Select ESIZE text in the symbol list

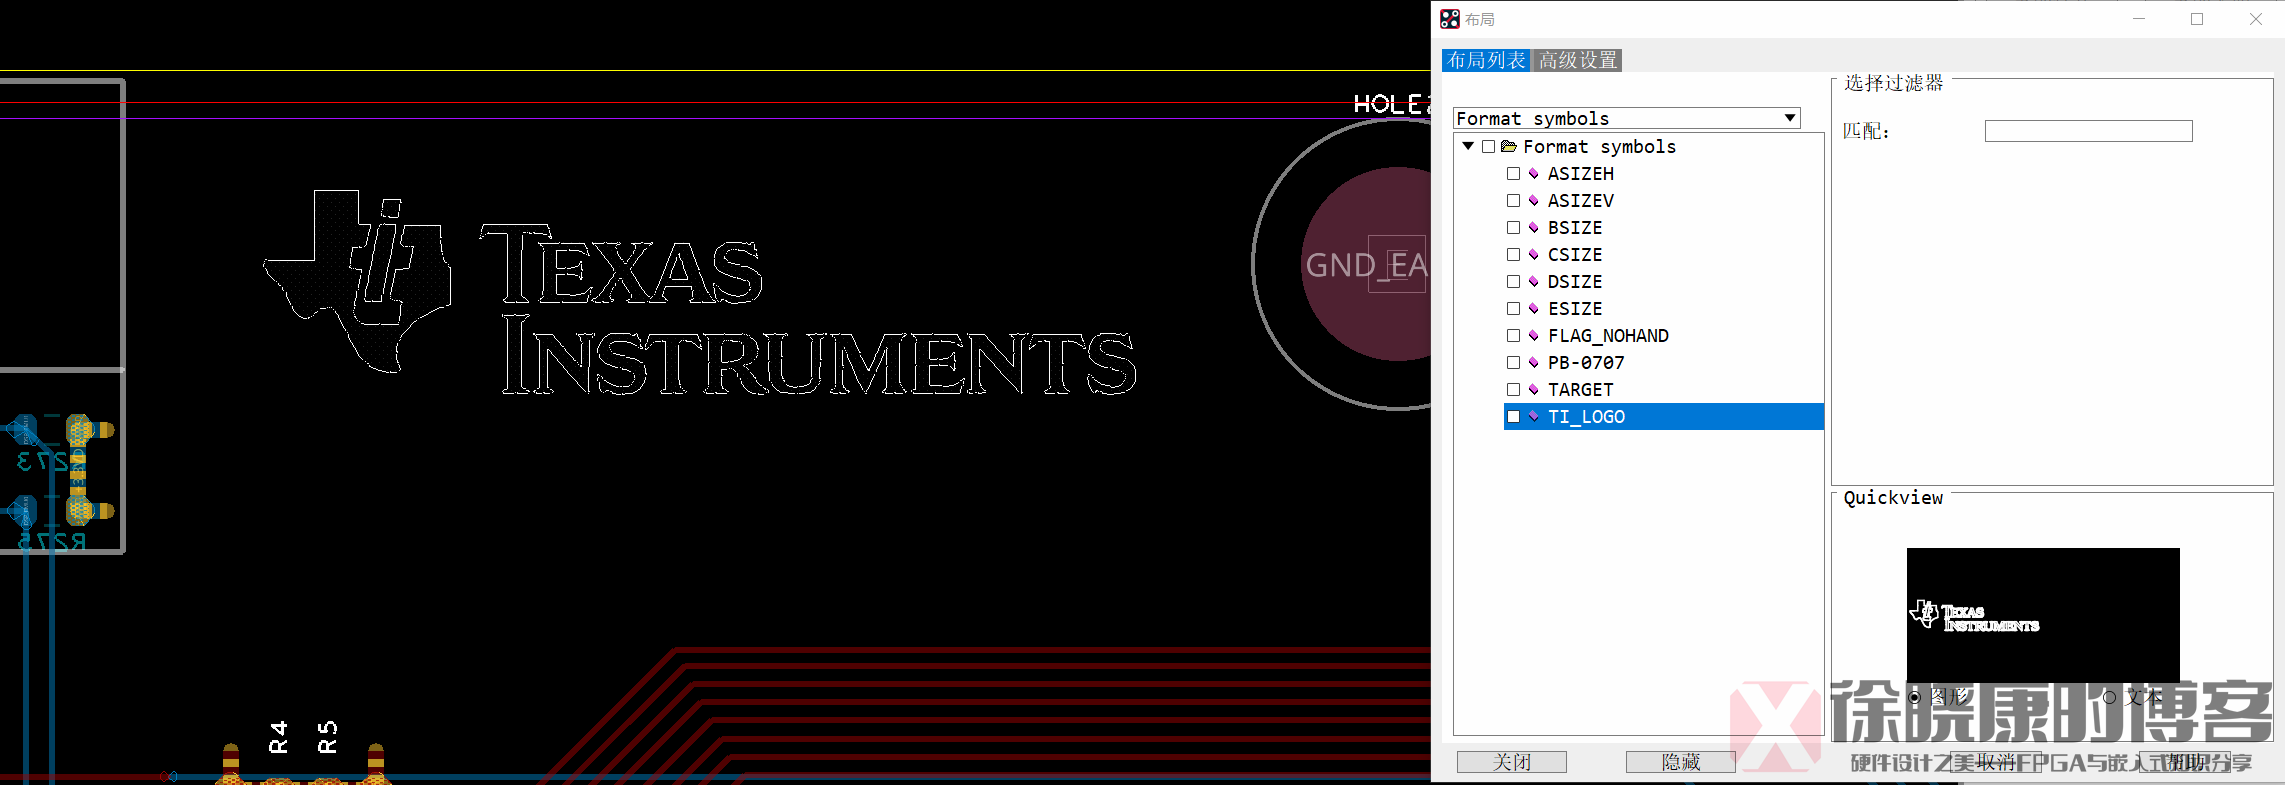click(x=1575, y=309)
